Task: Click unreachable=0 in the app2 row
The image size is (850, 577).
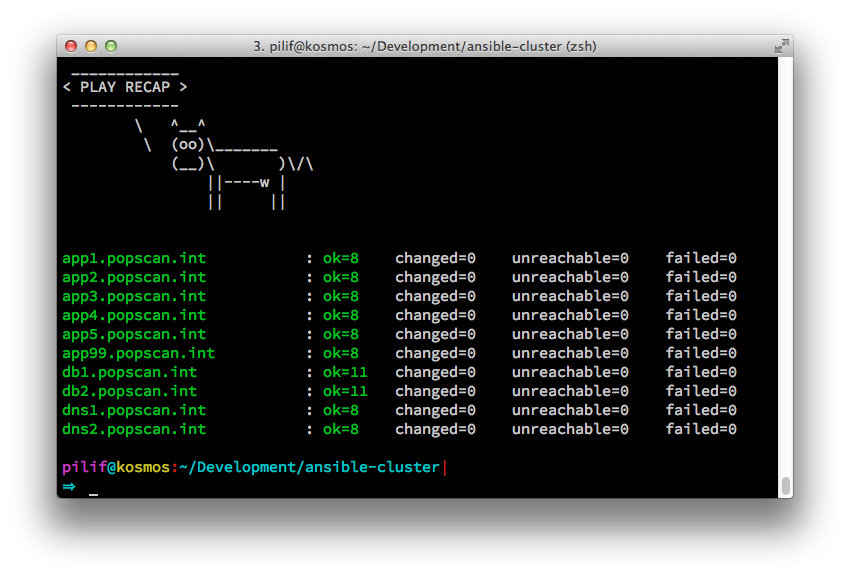Action: (570, 277)
